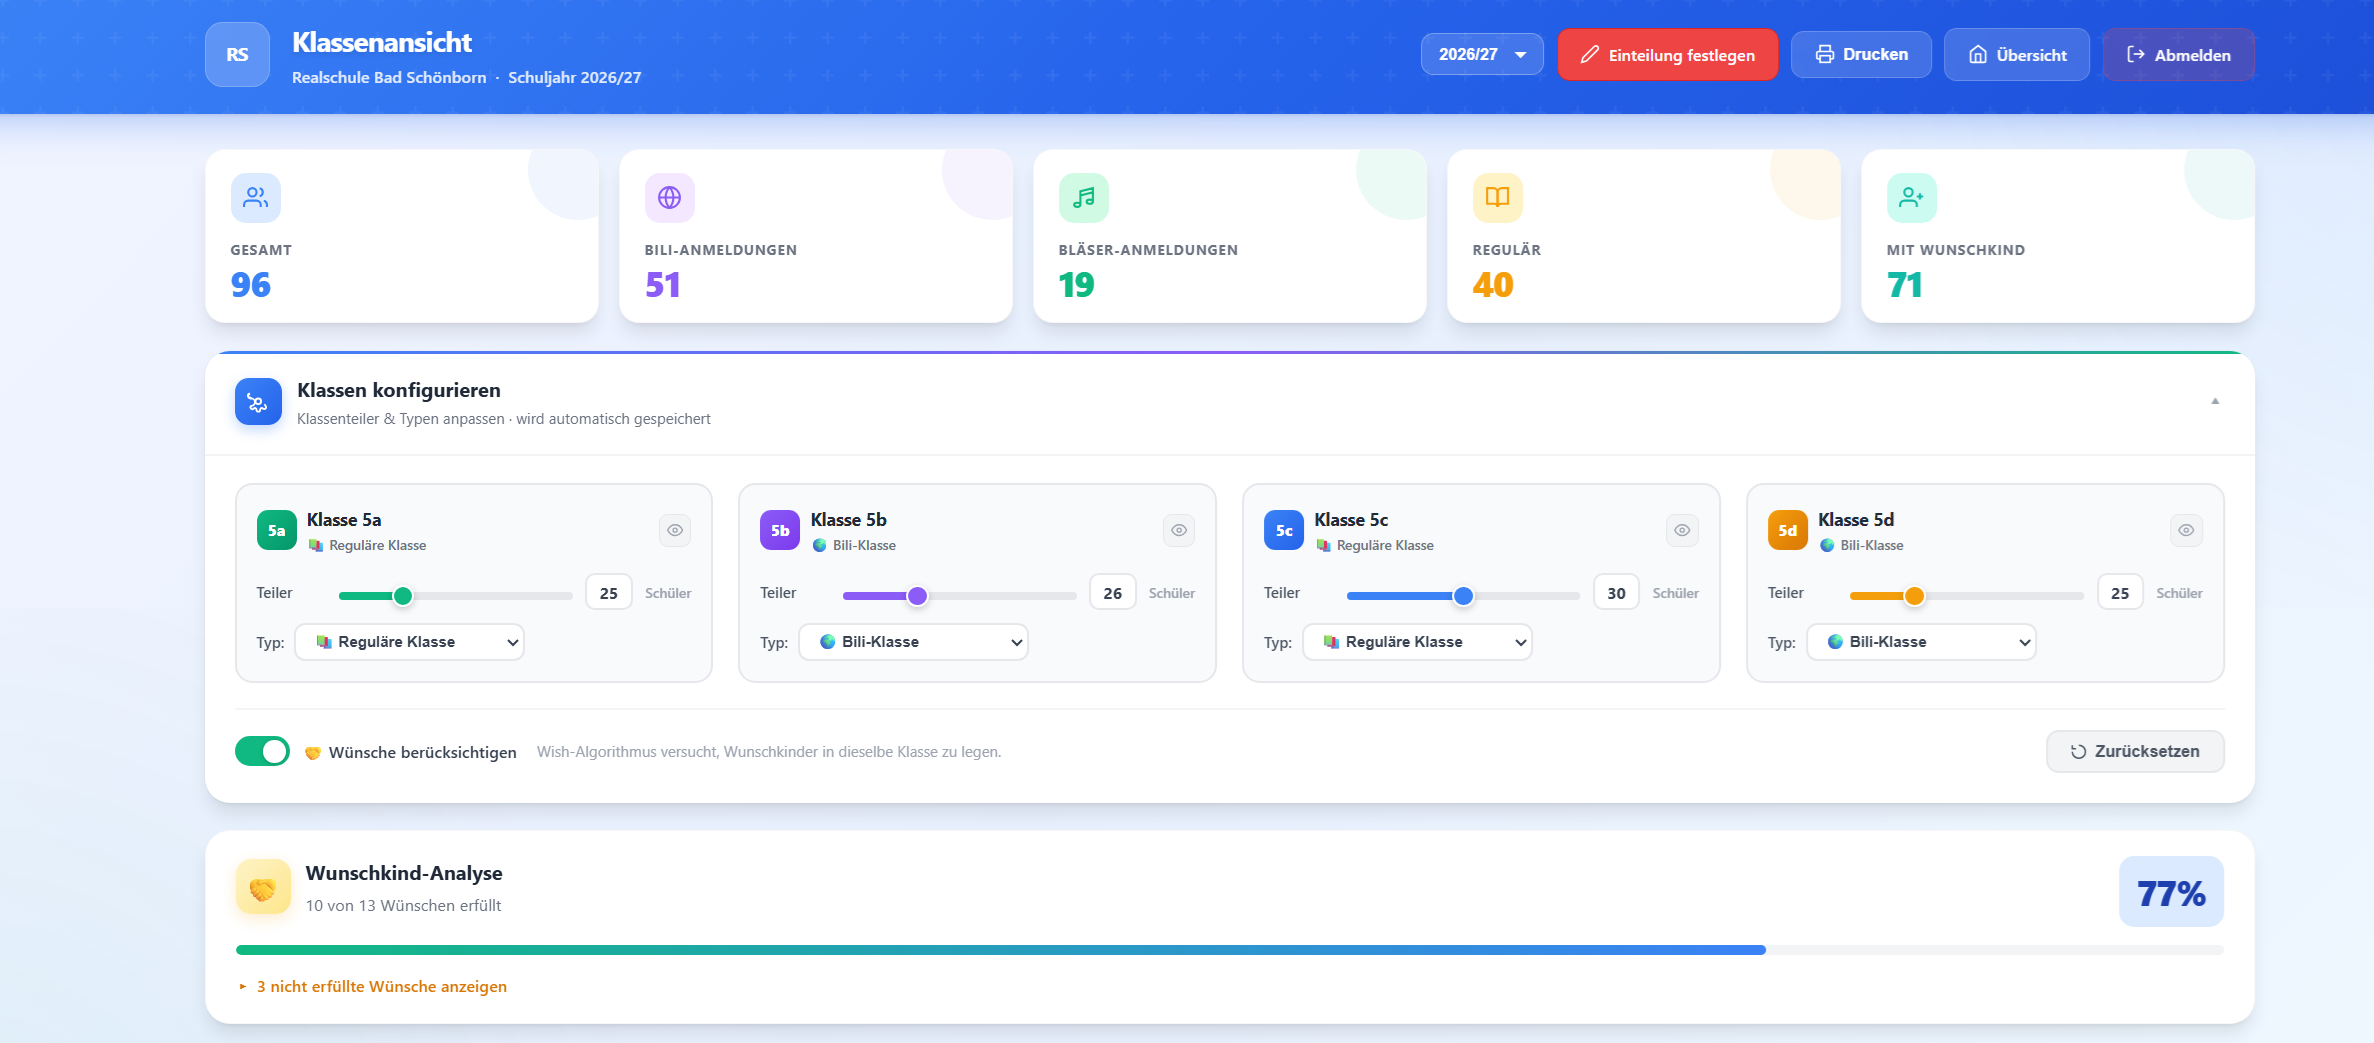This screenshot has height=1043, width=2374.
Task: Open the Typ dropdown for Klasse 5b
Action: point(913,642)
